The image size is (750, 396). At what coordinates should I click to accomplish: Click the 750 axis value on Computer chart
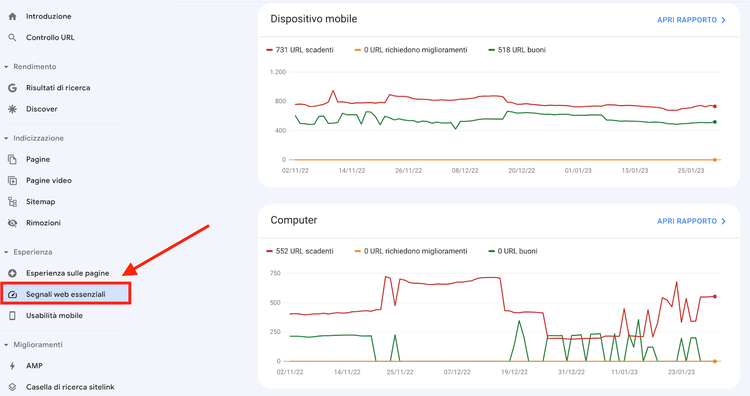tap(276, 274)
